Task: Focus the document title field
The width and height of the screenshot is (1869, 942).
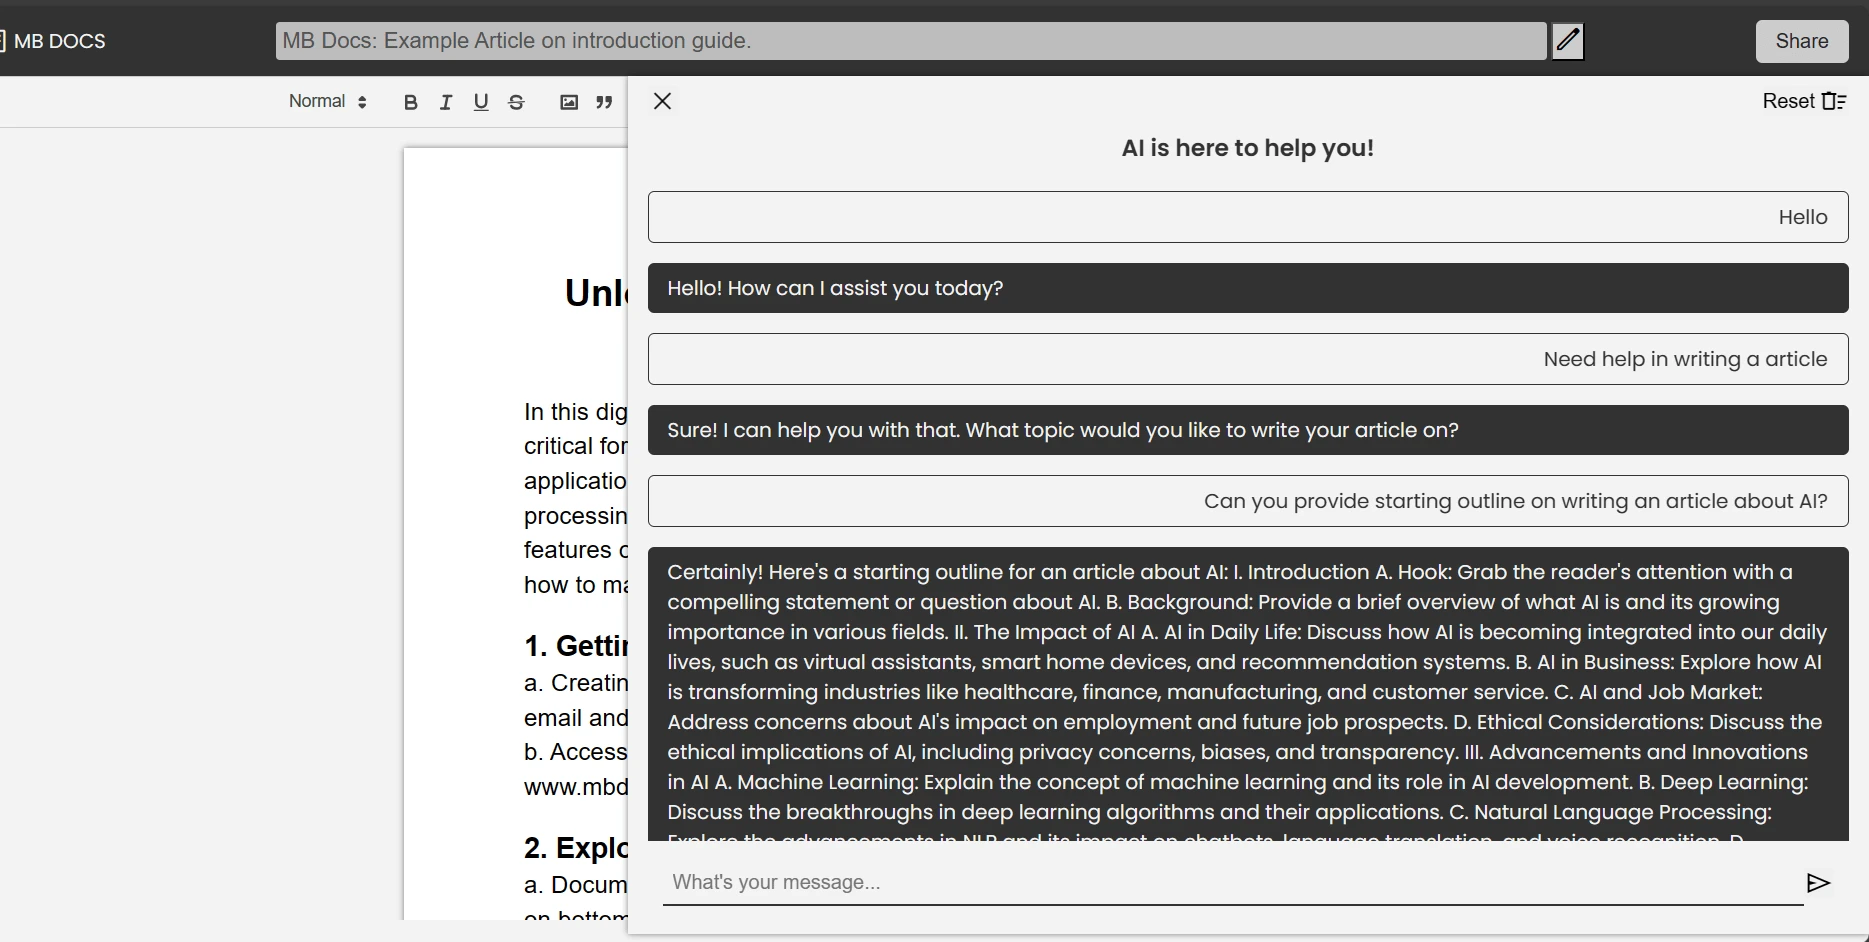Action: tap(911, 41)
